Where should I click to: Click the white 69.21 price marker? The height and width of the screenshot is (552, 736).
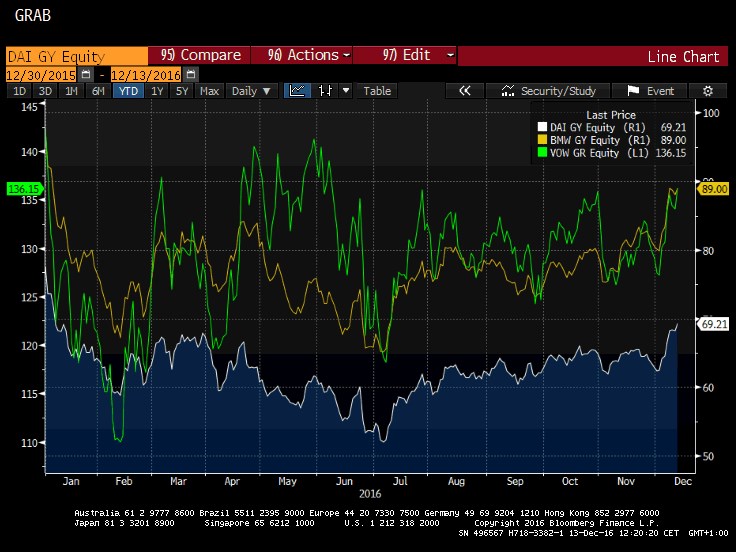(713, 324)
